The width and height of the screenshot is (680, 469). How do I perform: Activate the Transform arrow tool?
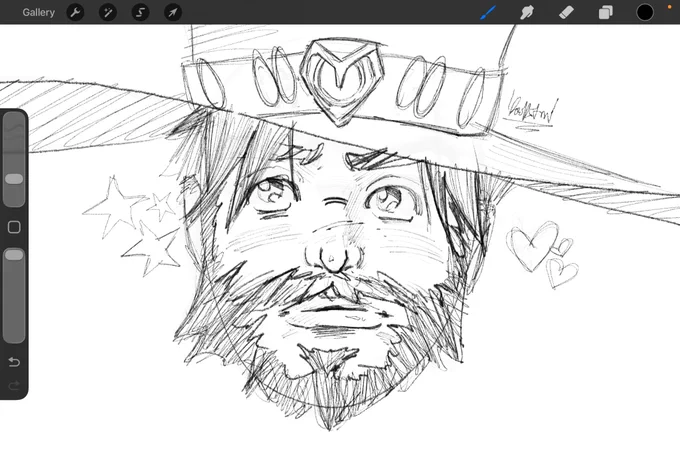pos(173,12)
